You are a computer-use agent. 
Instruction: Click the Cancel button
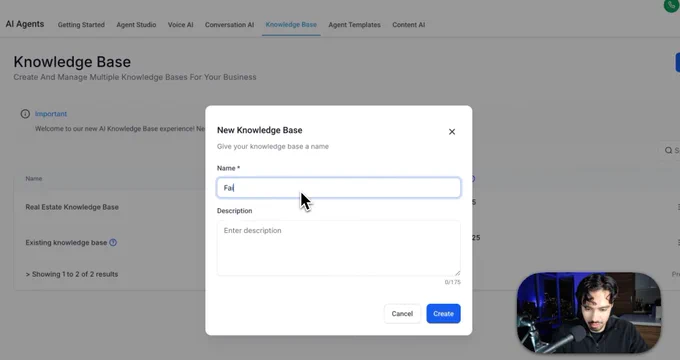pyautogui.click(x=402, y=314)
